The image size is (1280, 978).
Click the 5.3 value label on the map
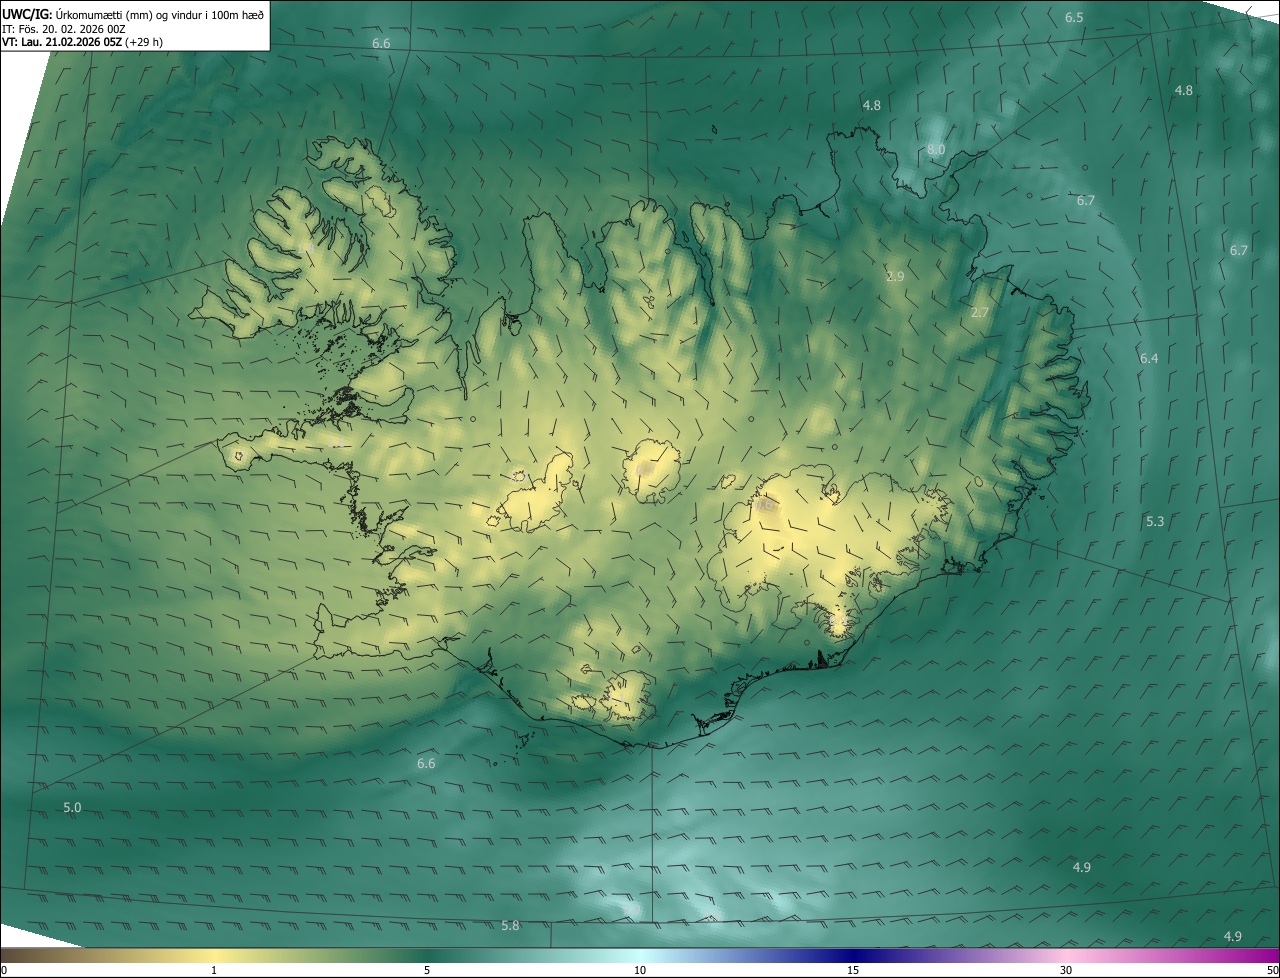pos(1155,521)
